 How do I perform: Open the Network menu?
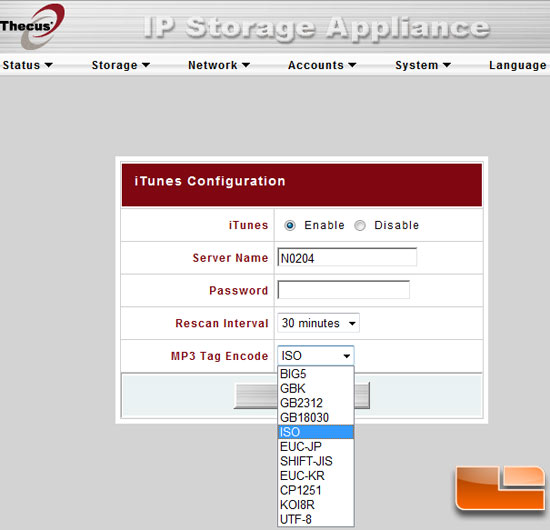219,65
